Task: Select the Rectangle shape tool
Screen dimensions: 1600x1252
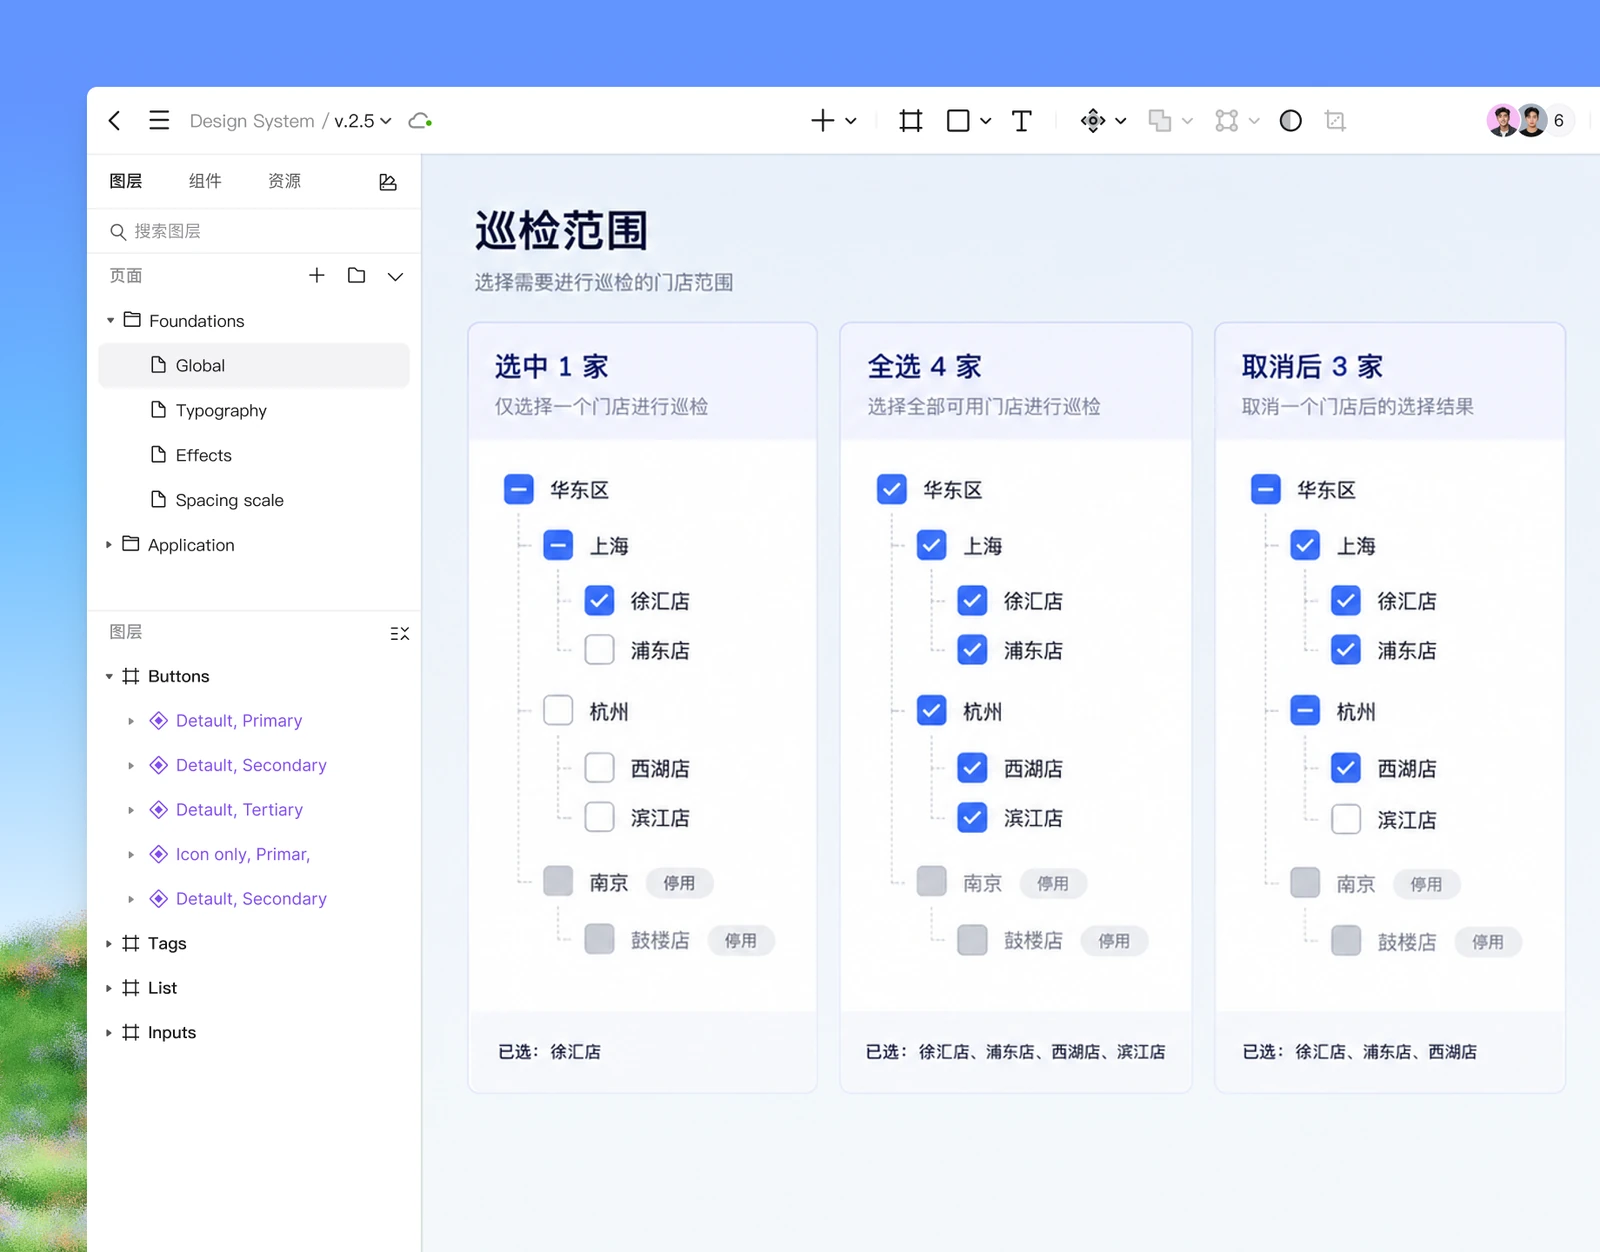Action: click(958, 121)
